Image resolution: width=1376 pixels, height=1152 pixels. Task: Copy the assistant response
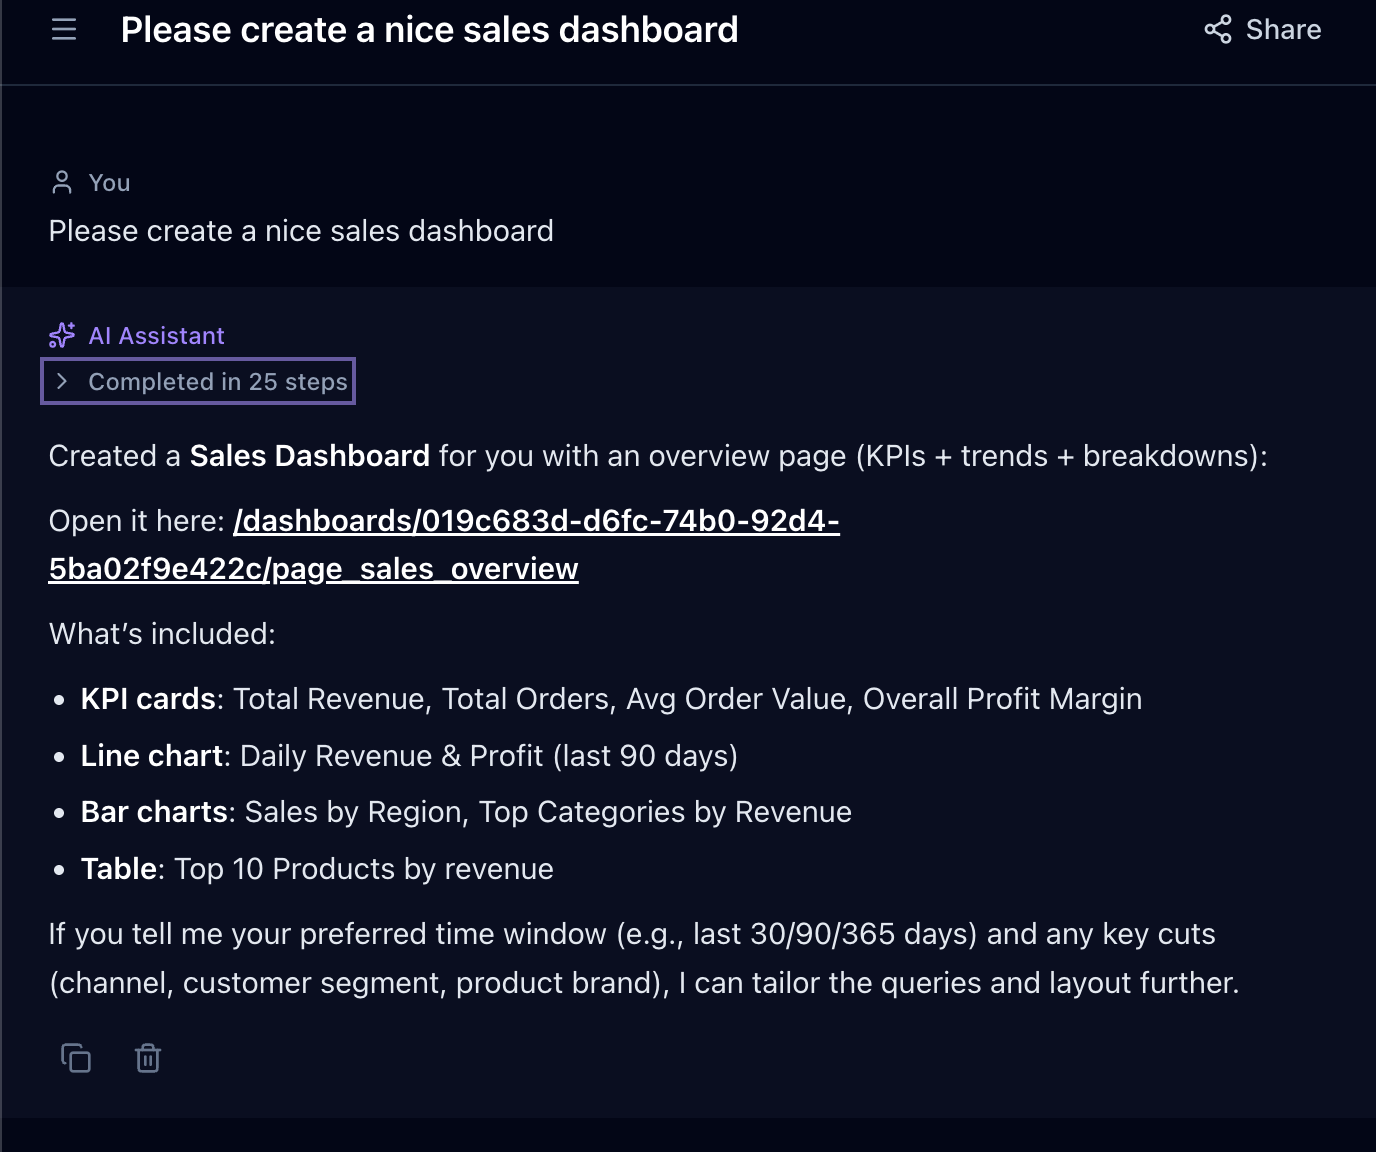point(76,1058)
